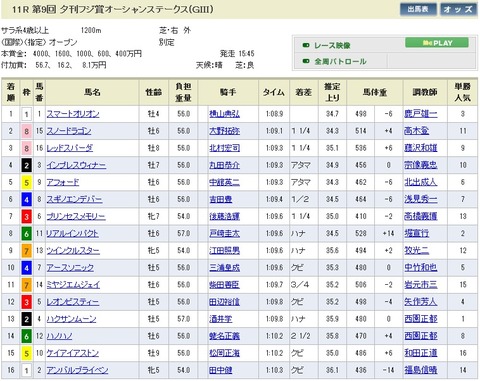480x381 pixels.
Task: Select trainer 浅見秀一
Action: pyautogui.click(x=421, y=199)
